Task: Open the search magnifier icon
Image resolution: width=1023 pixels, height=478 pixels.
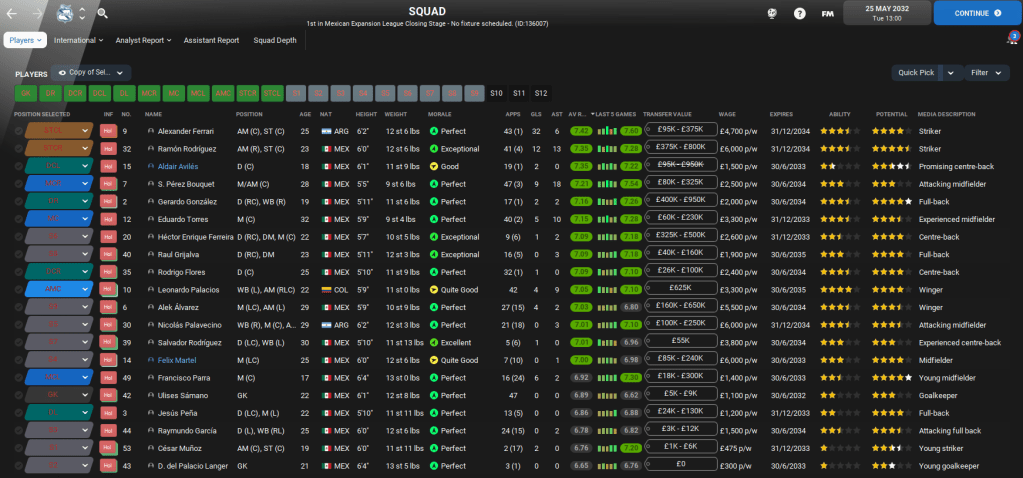Action: 102,14
